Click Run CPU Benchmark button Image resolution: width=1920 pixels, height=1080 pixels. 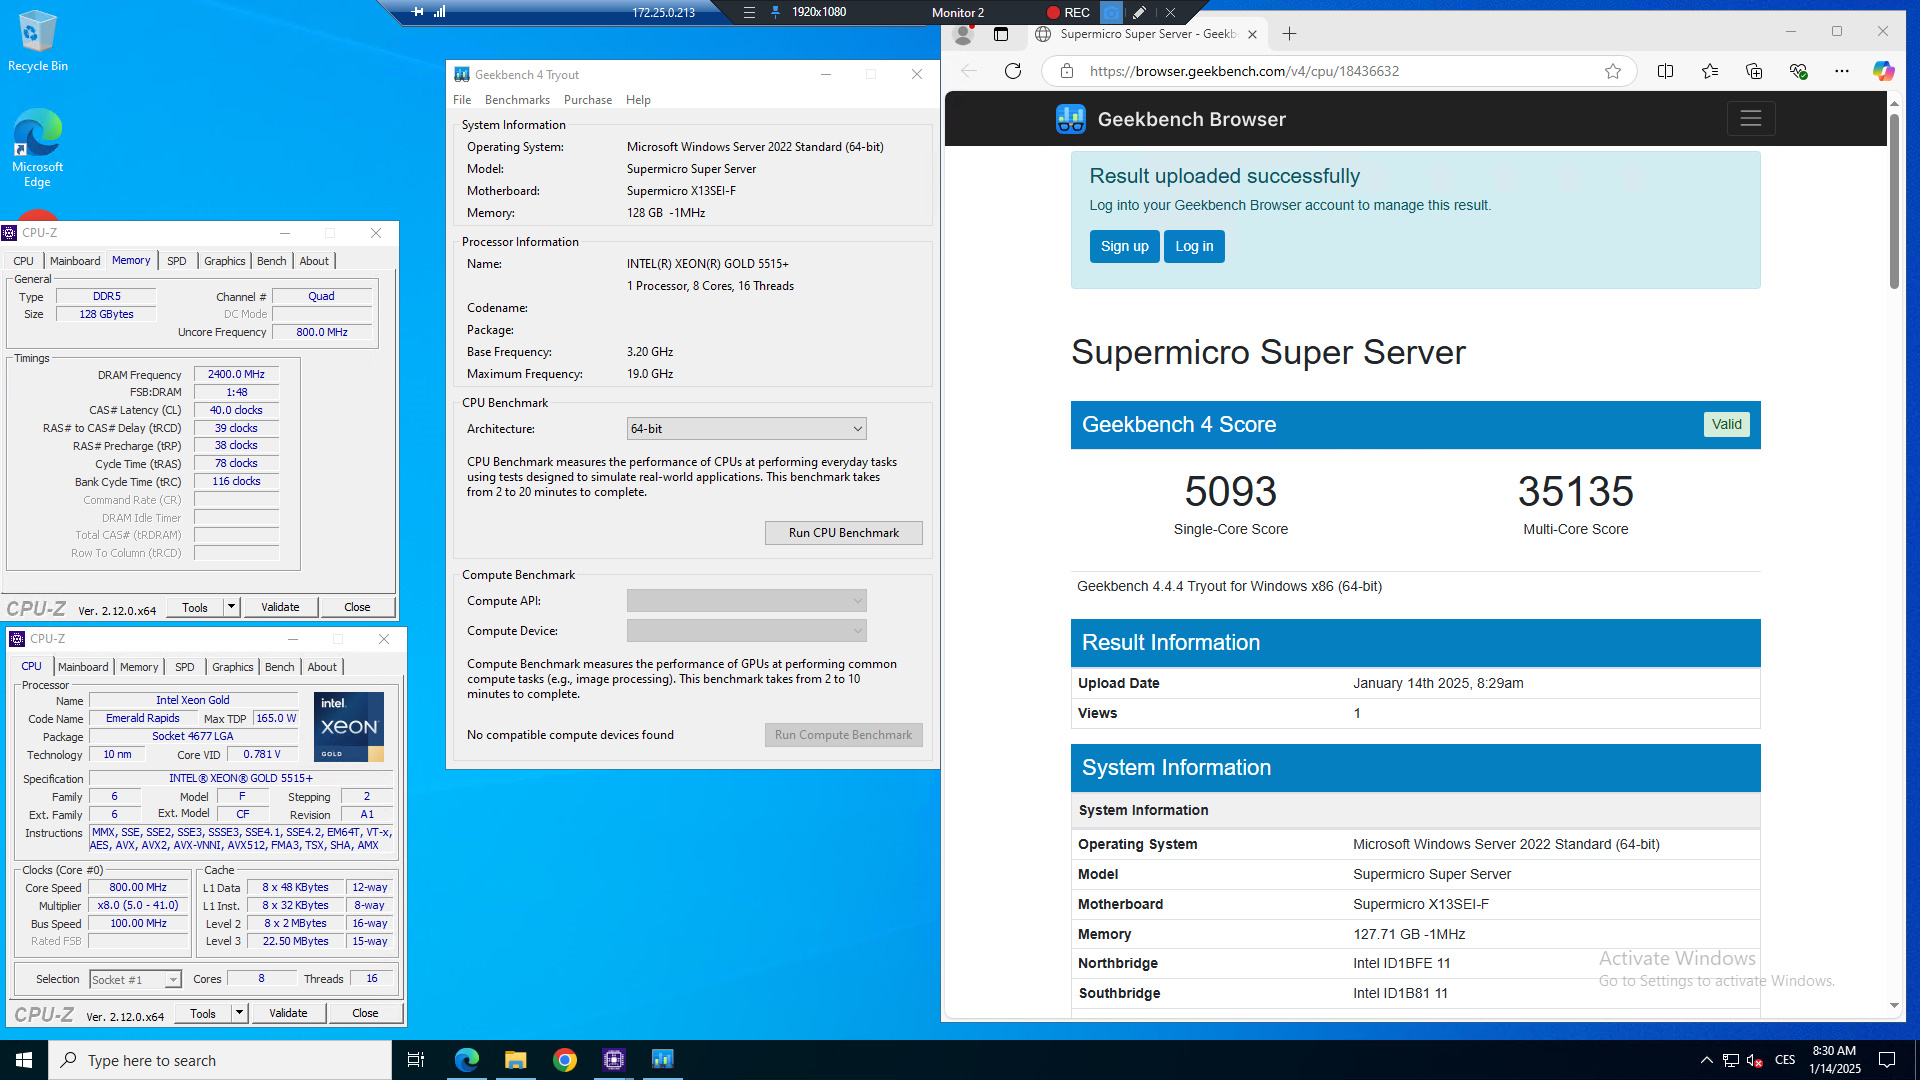(844, 533)
